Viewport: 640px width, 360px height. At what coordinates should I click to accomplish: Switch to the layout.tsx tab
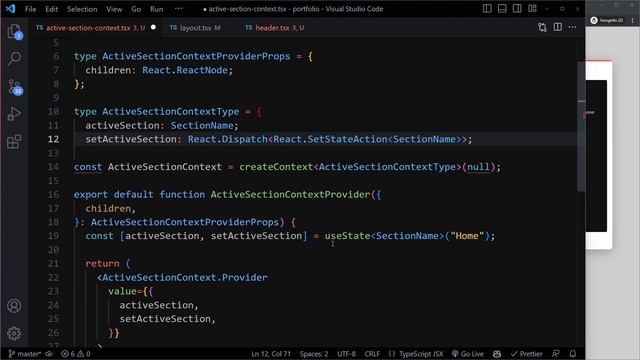196,28
